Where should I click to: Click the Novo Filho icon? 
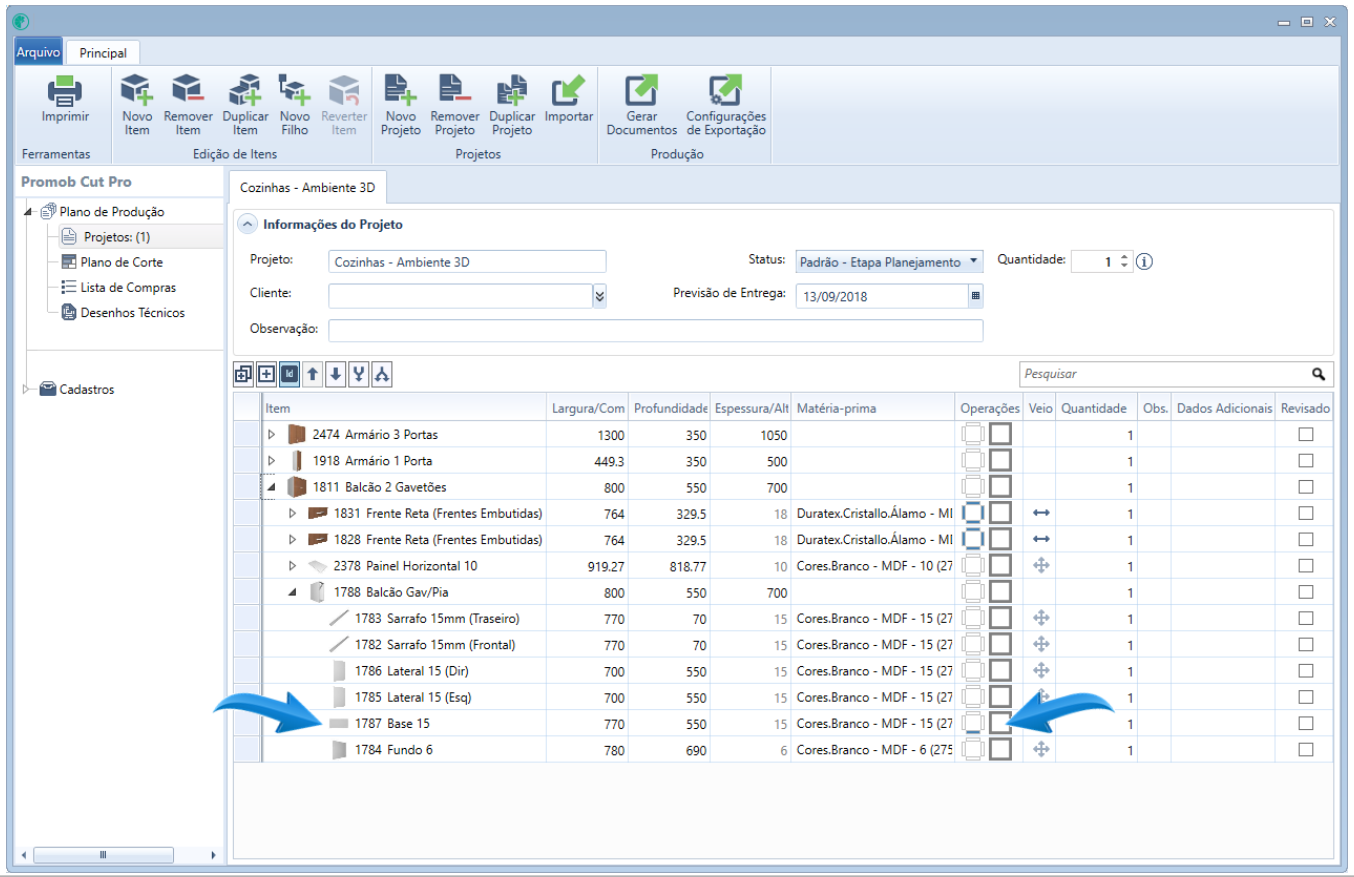tap(294, 91)
